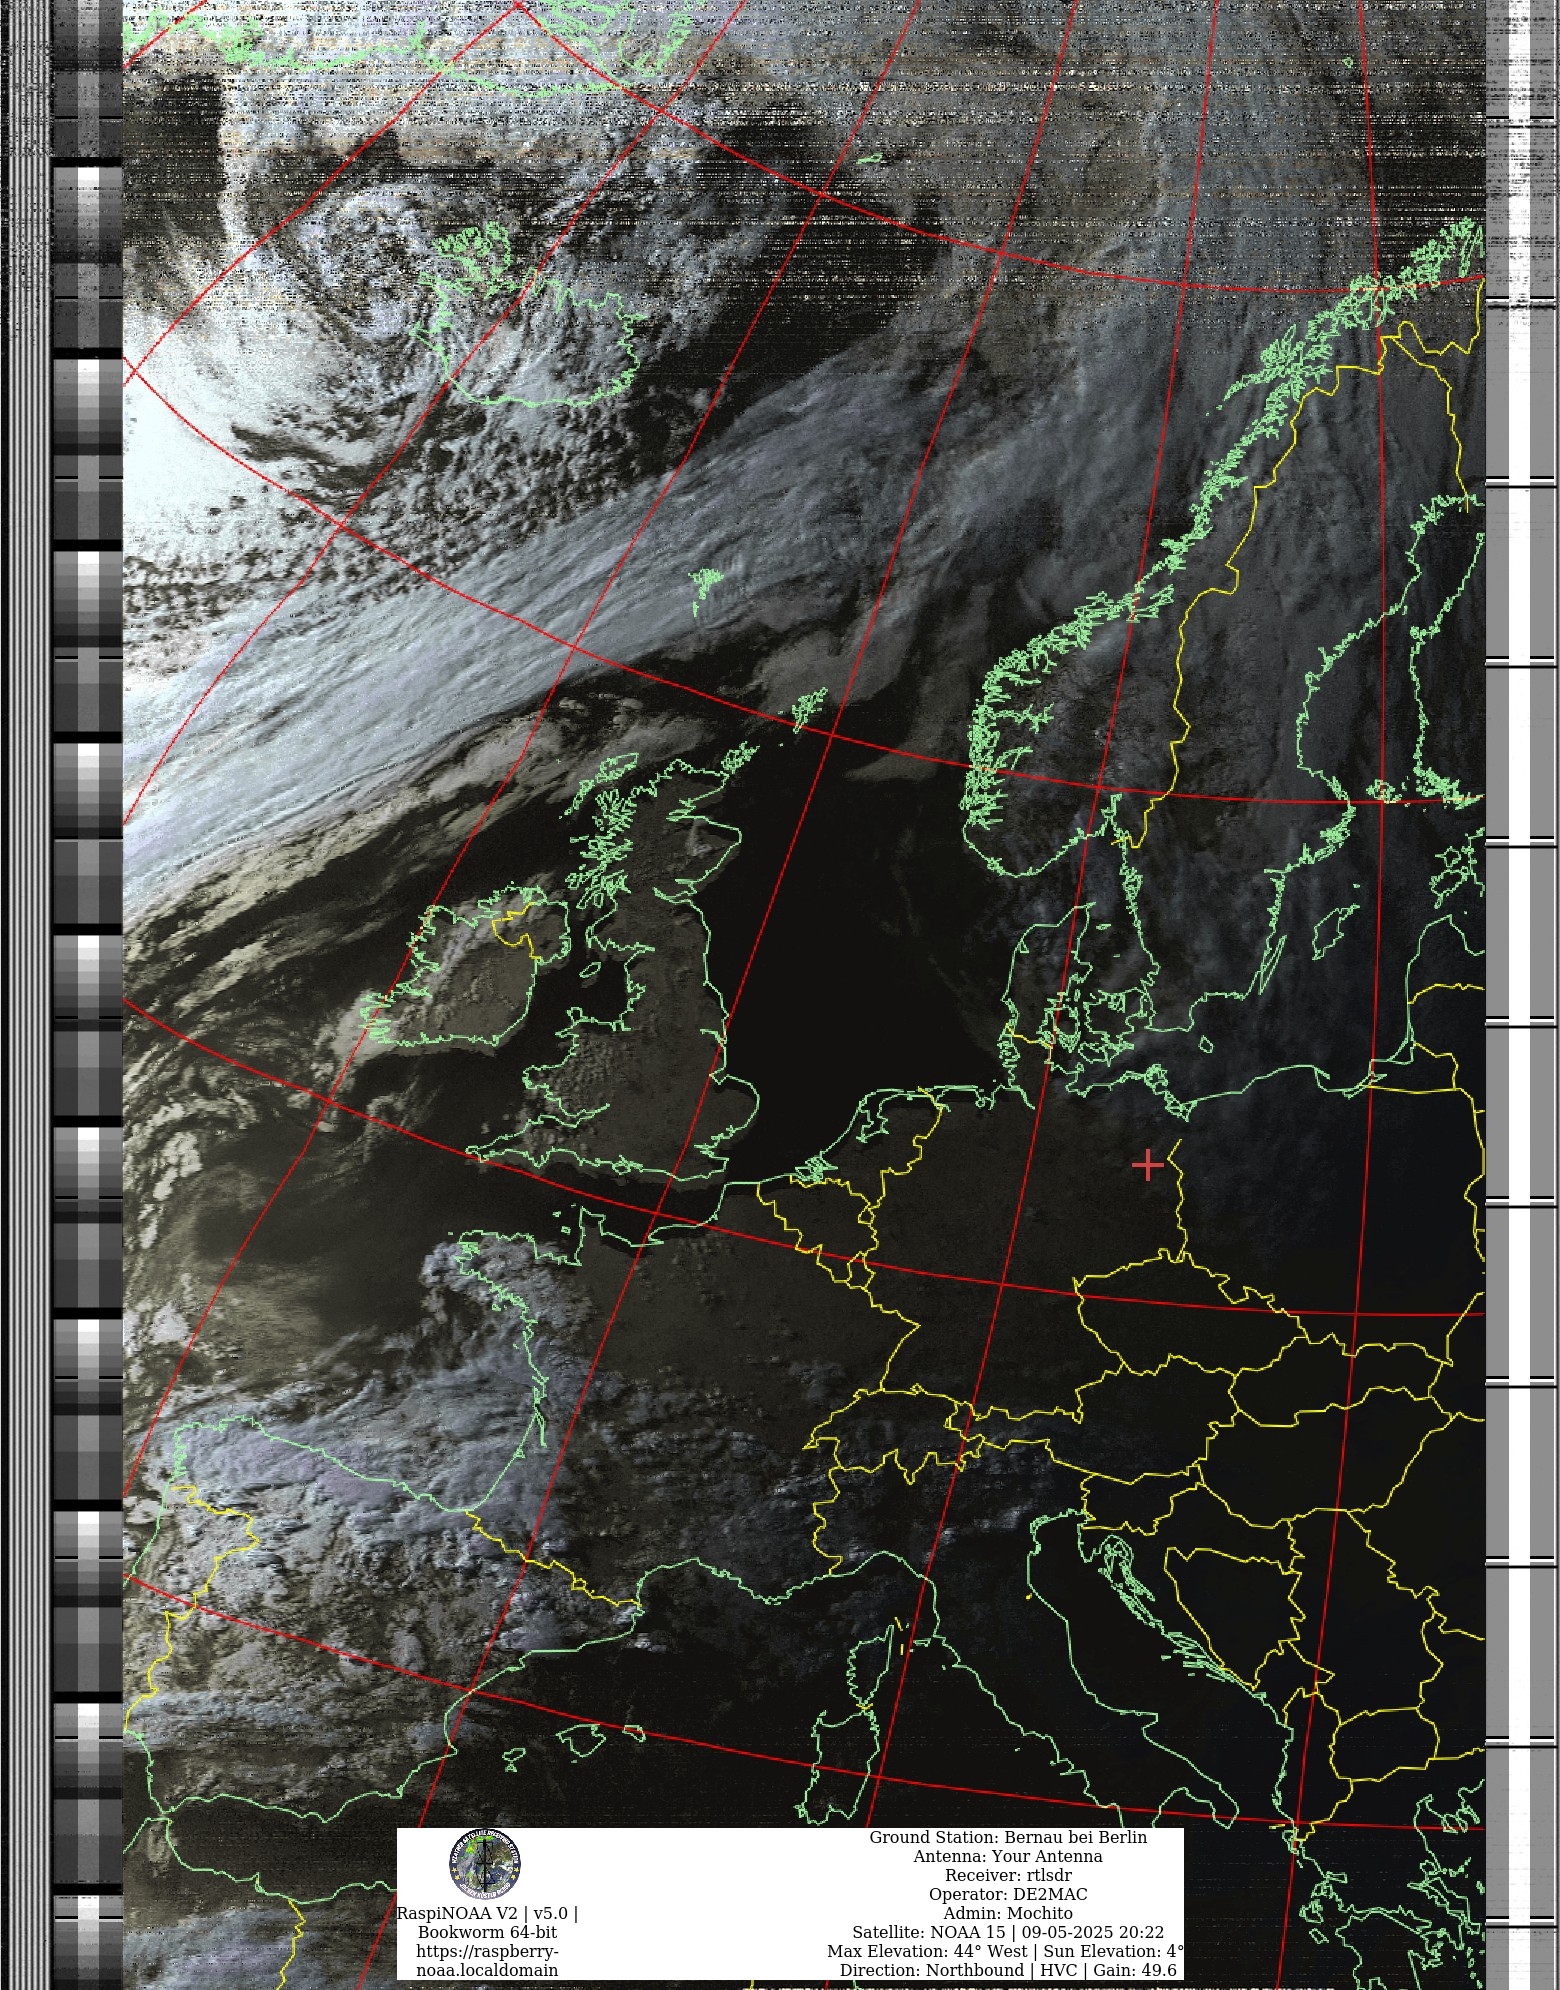
Task: Select the 'Max Elevation: 44° West' line
Action: coord(1006,1951)
